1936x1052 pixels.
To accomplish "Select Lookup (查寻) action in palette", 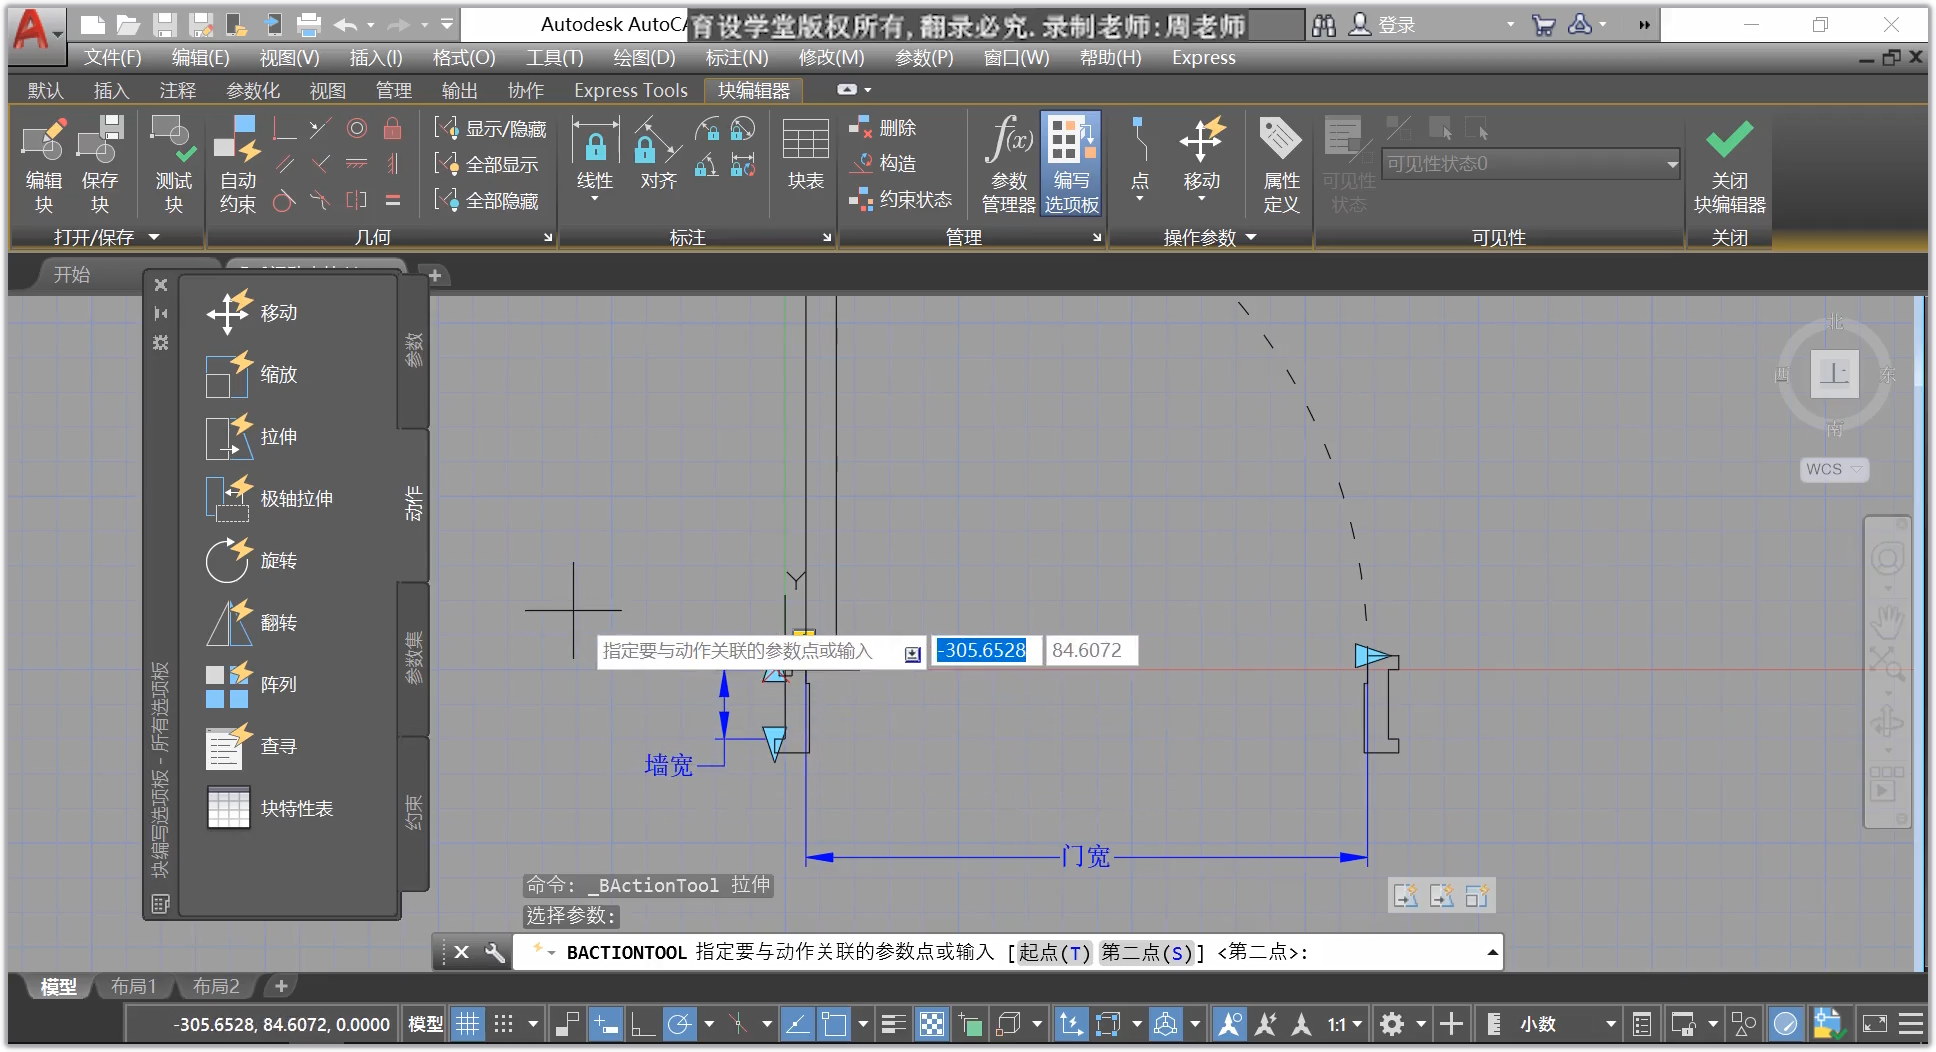I will pos(252,747).
